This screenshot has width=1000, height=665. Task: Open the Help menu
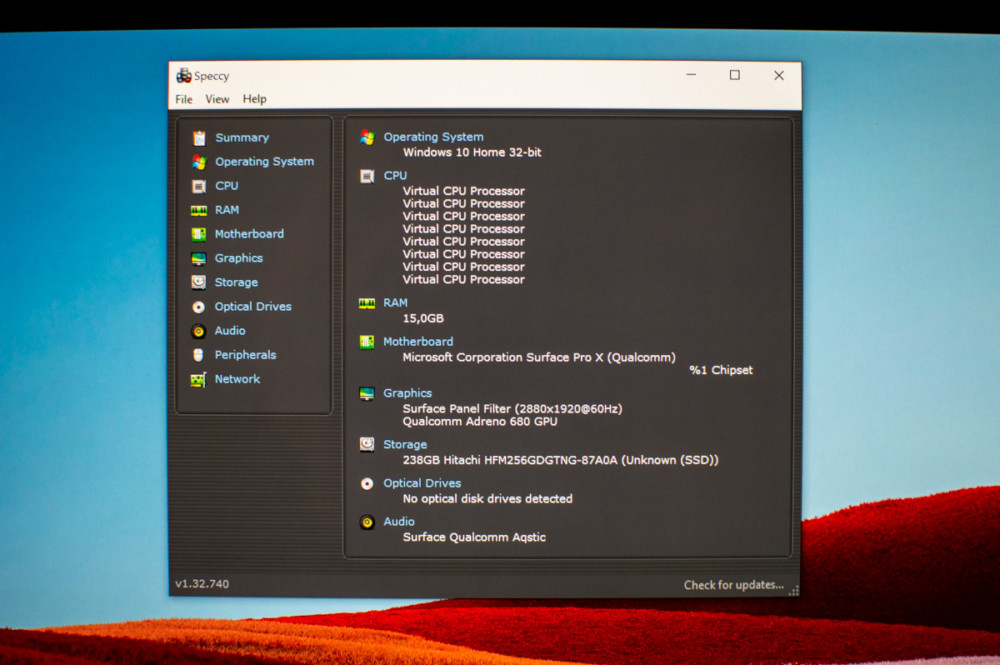click(254, 99)
